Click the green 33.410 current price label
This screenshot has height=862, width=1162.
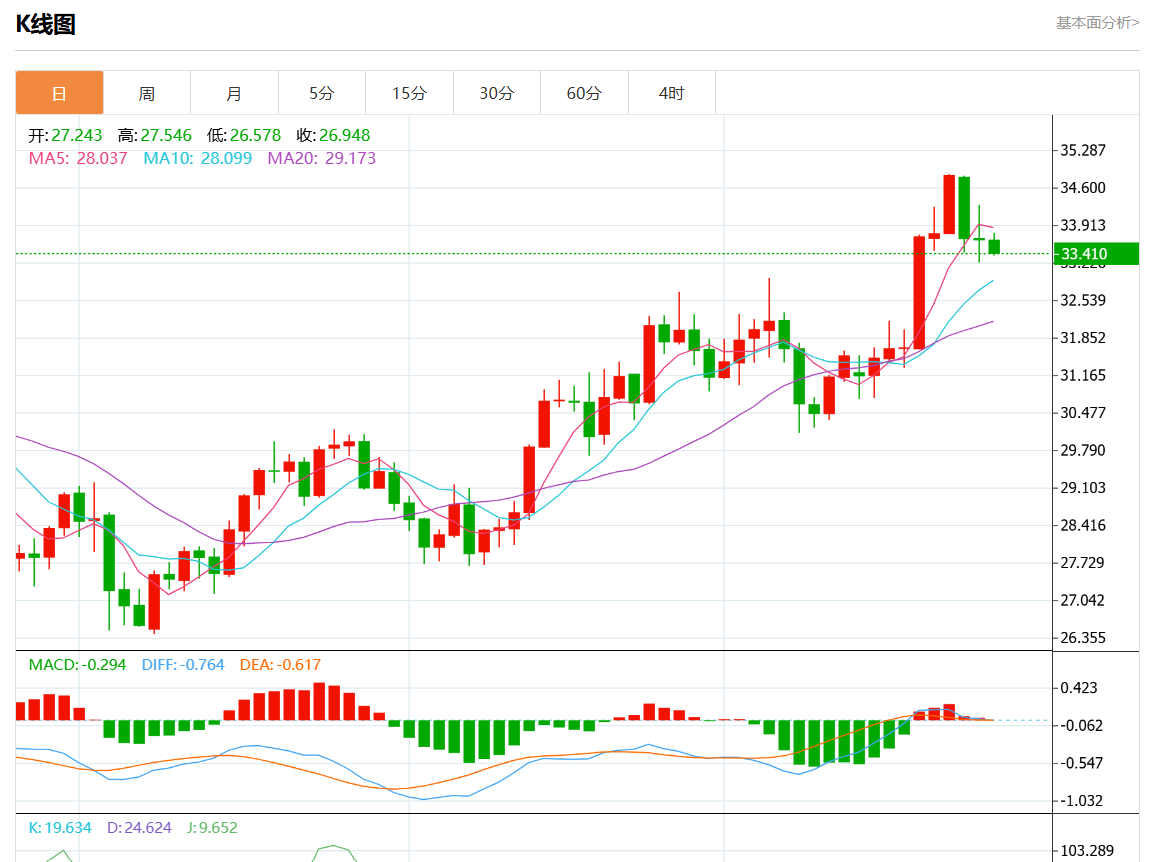(x=1096, y=253)
